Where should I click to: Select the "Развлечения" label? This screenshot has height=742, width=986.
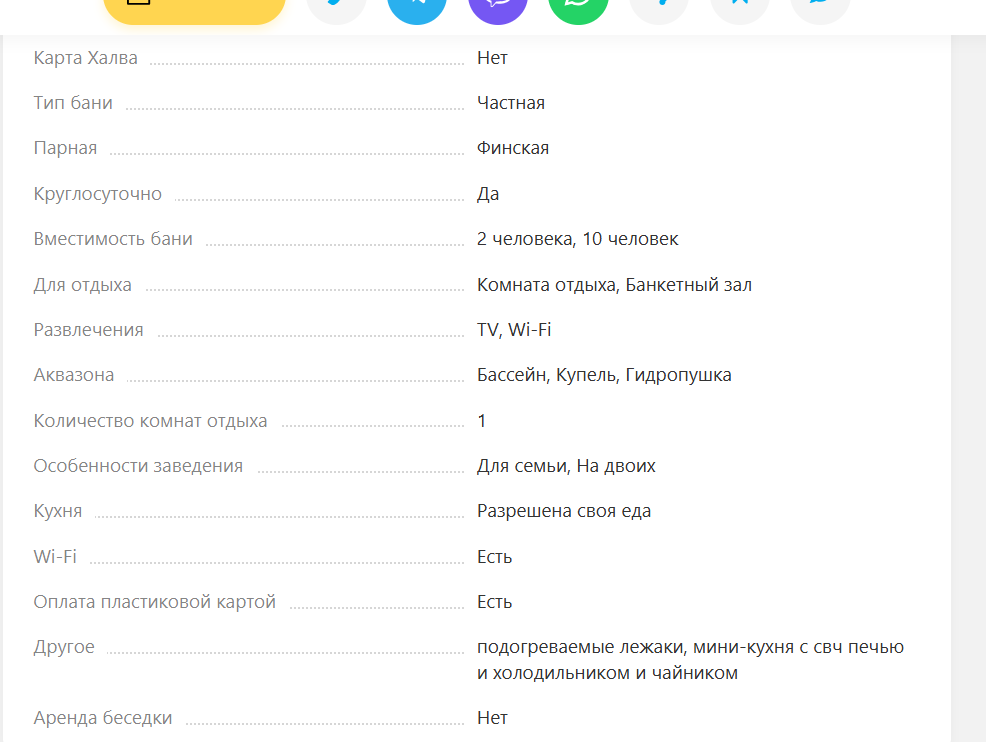click(89, 330)
